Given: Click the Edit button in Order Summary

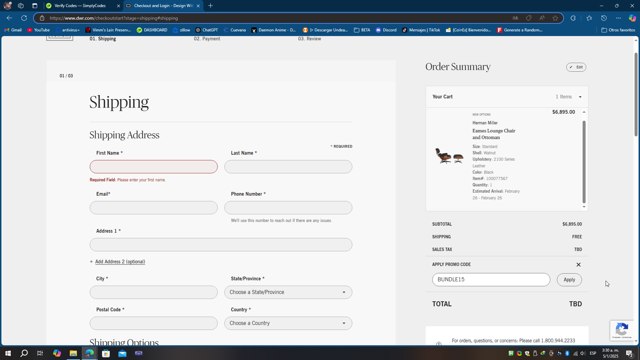Looking at the screenshot, I should point(576,67).
